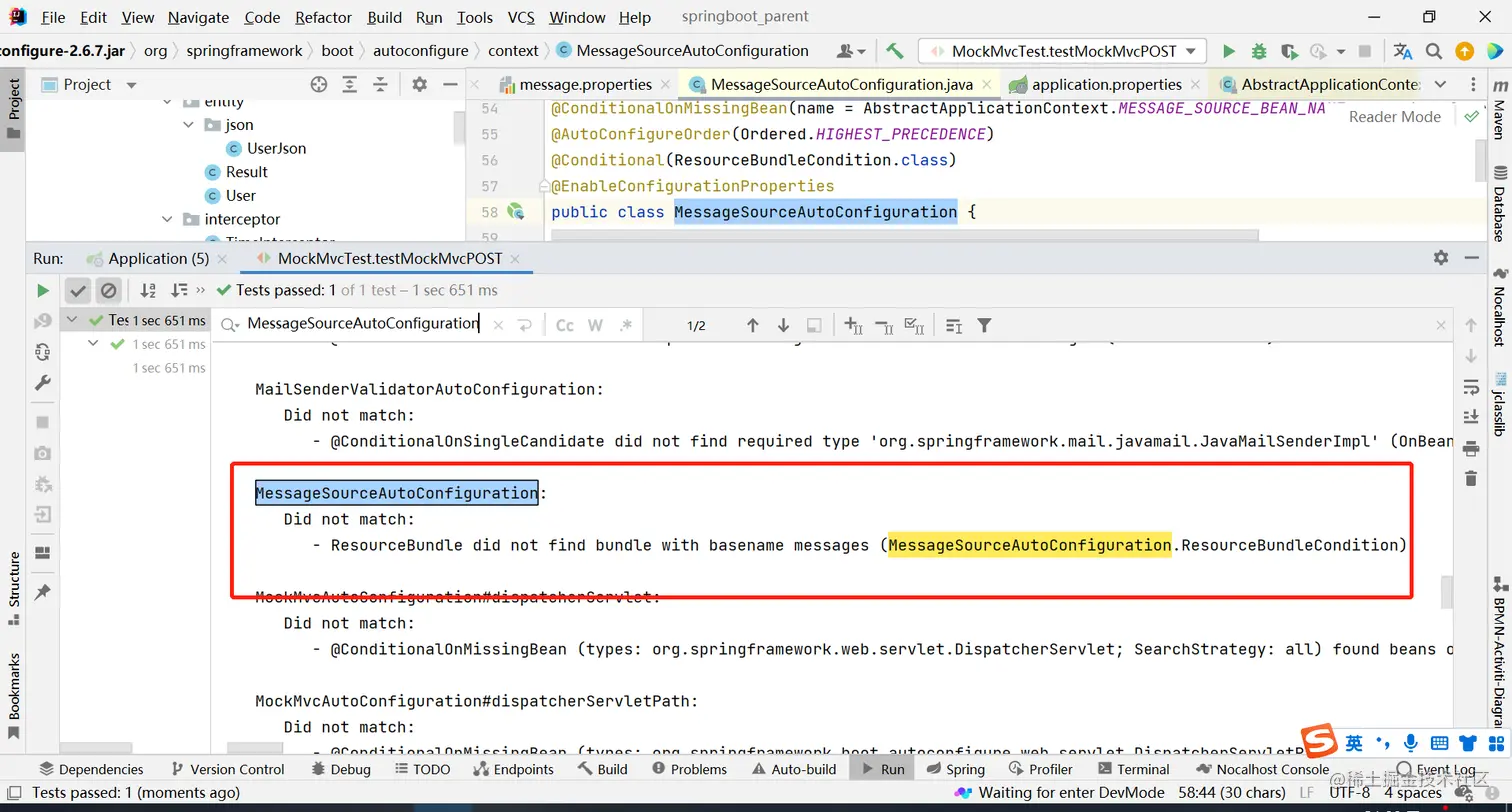Open the user account dropdown in toolbar
Image resolution: width=1512 pixels, height=812 pixels.
click(852, 51)
